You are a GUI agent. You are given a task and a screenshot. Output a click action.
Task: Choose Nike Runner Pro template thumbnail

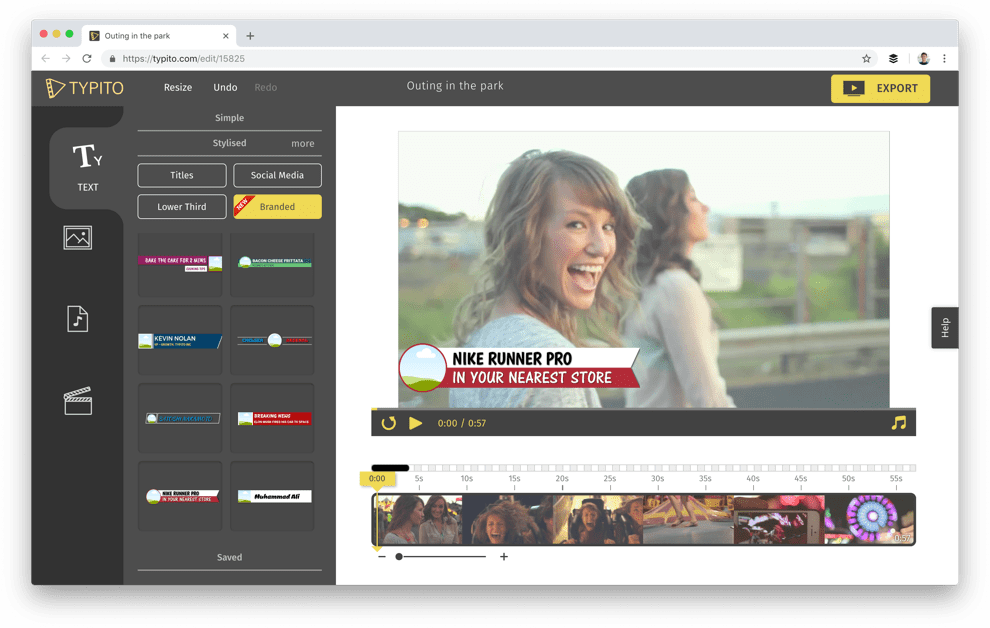click(180, 496)
